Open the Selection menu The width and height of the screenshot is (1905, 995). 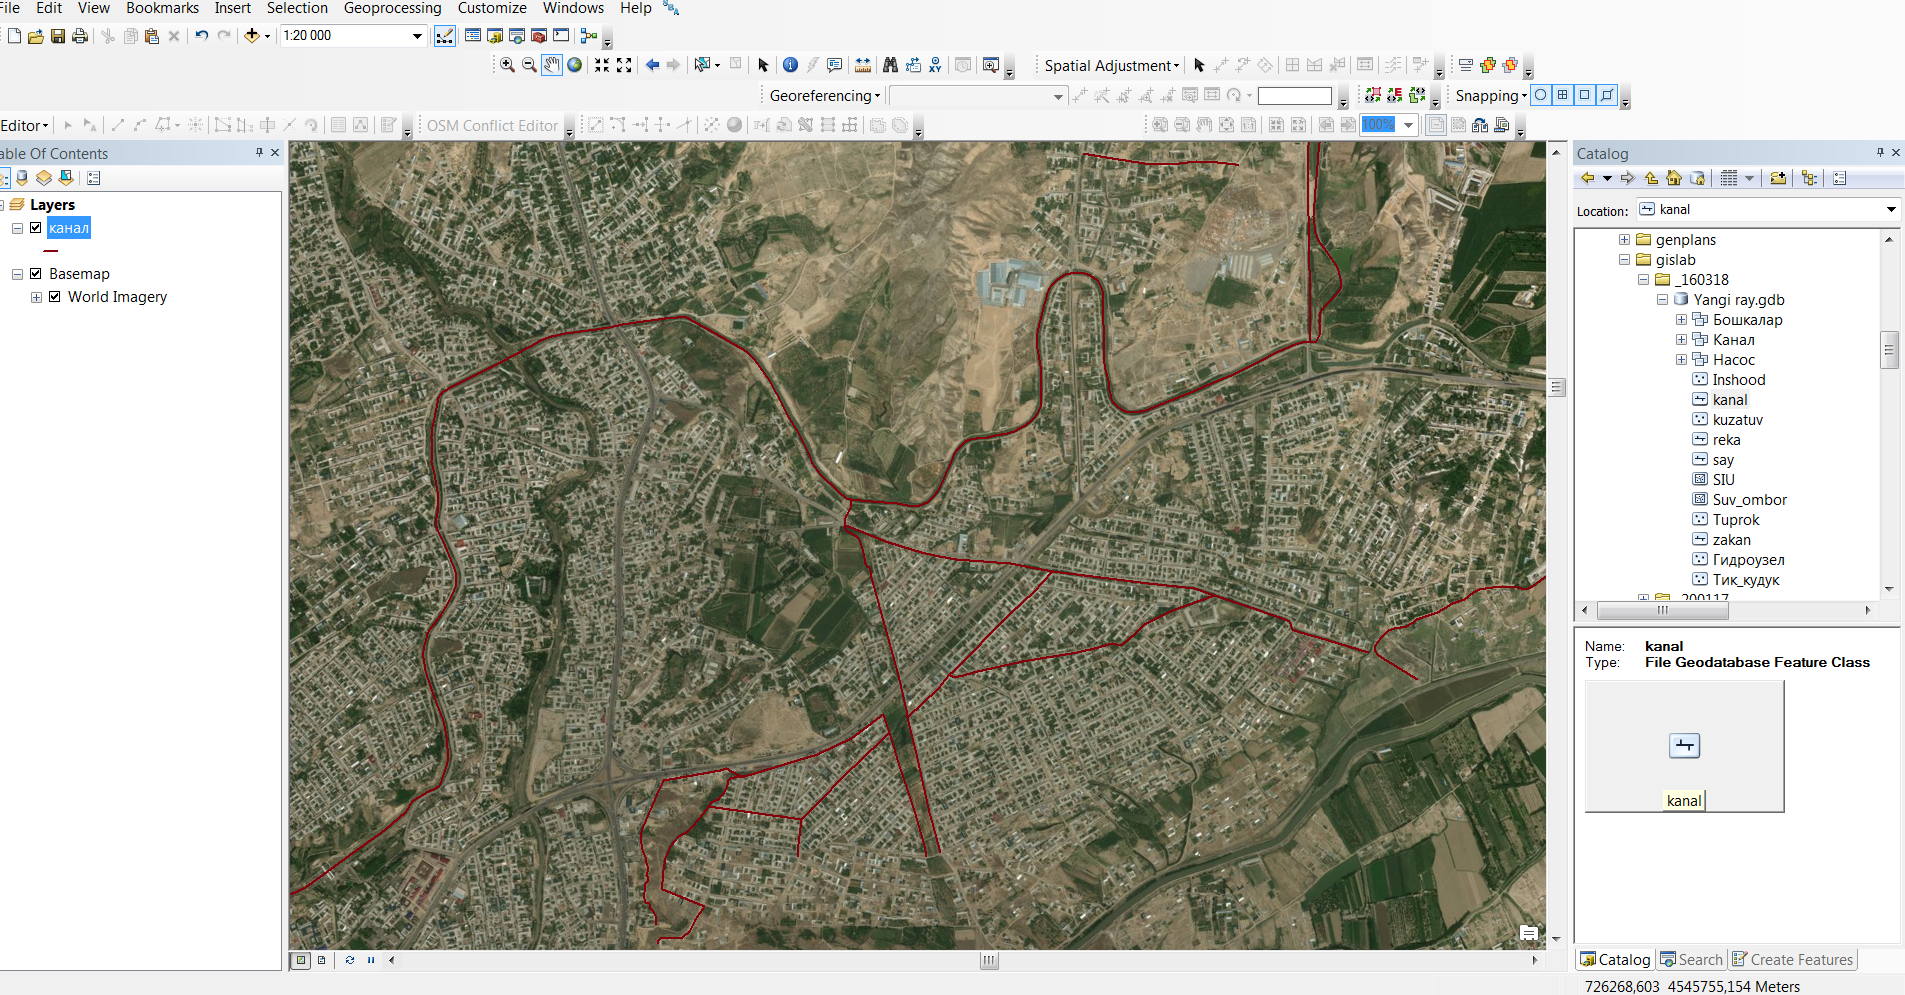pyautogui.click(x=297, y=8)
